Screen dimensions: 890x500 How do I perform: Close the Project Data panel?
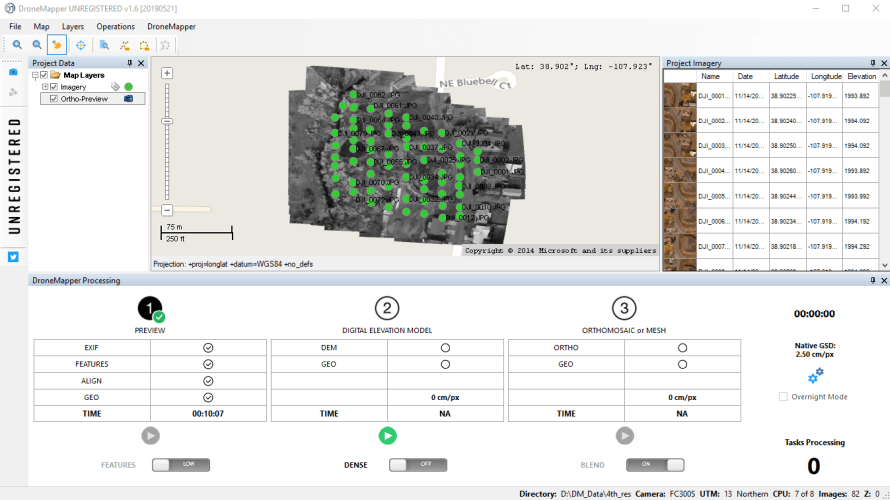tap(141, 63)
